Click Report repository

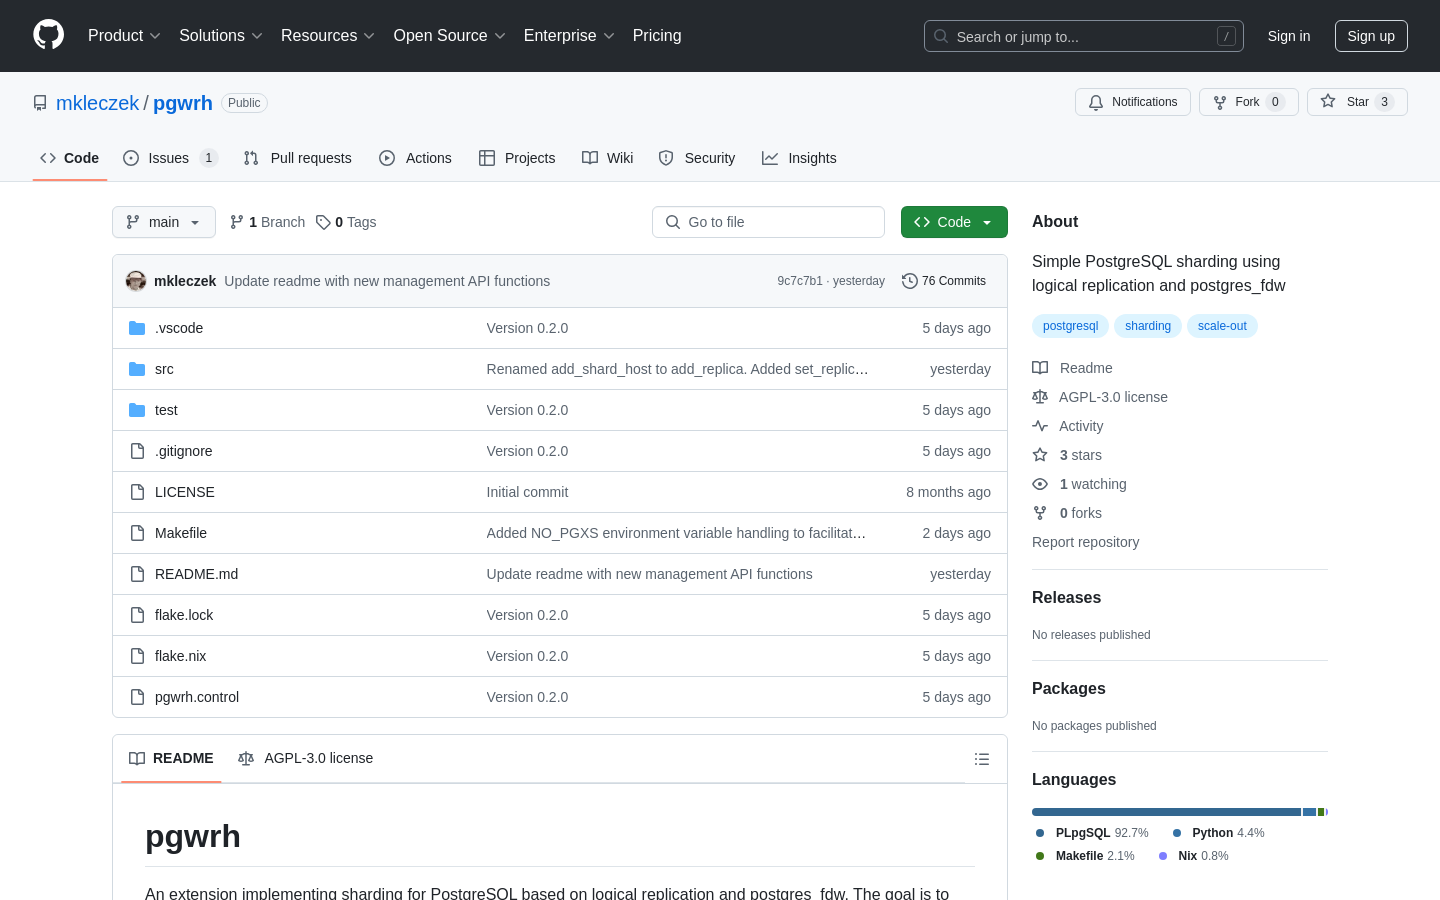1085,542
